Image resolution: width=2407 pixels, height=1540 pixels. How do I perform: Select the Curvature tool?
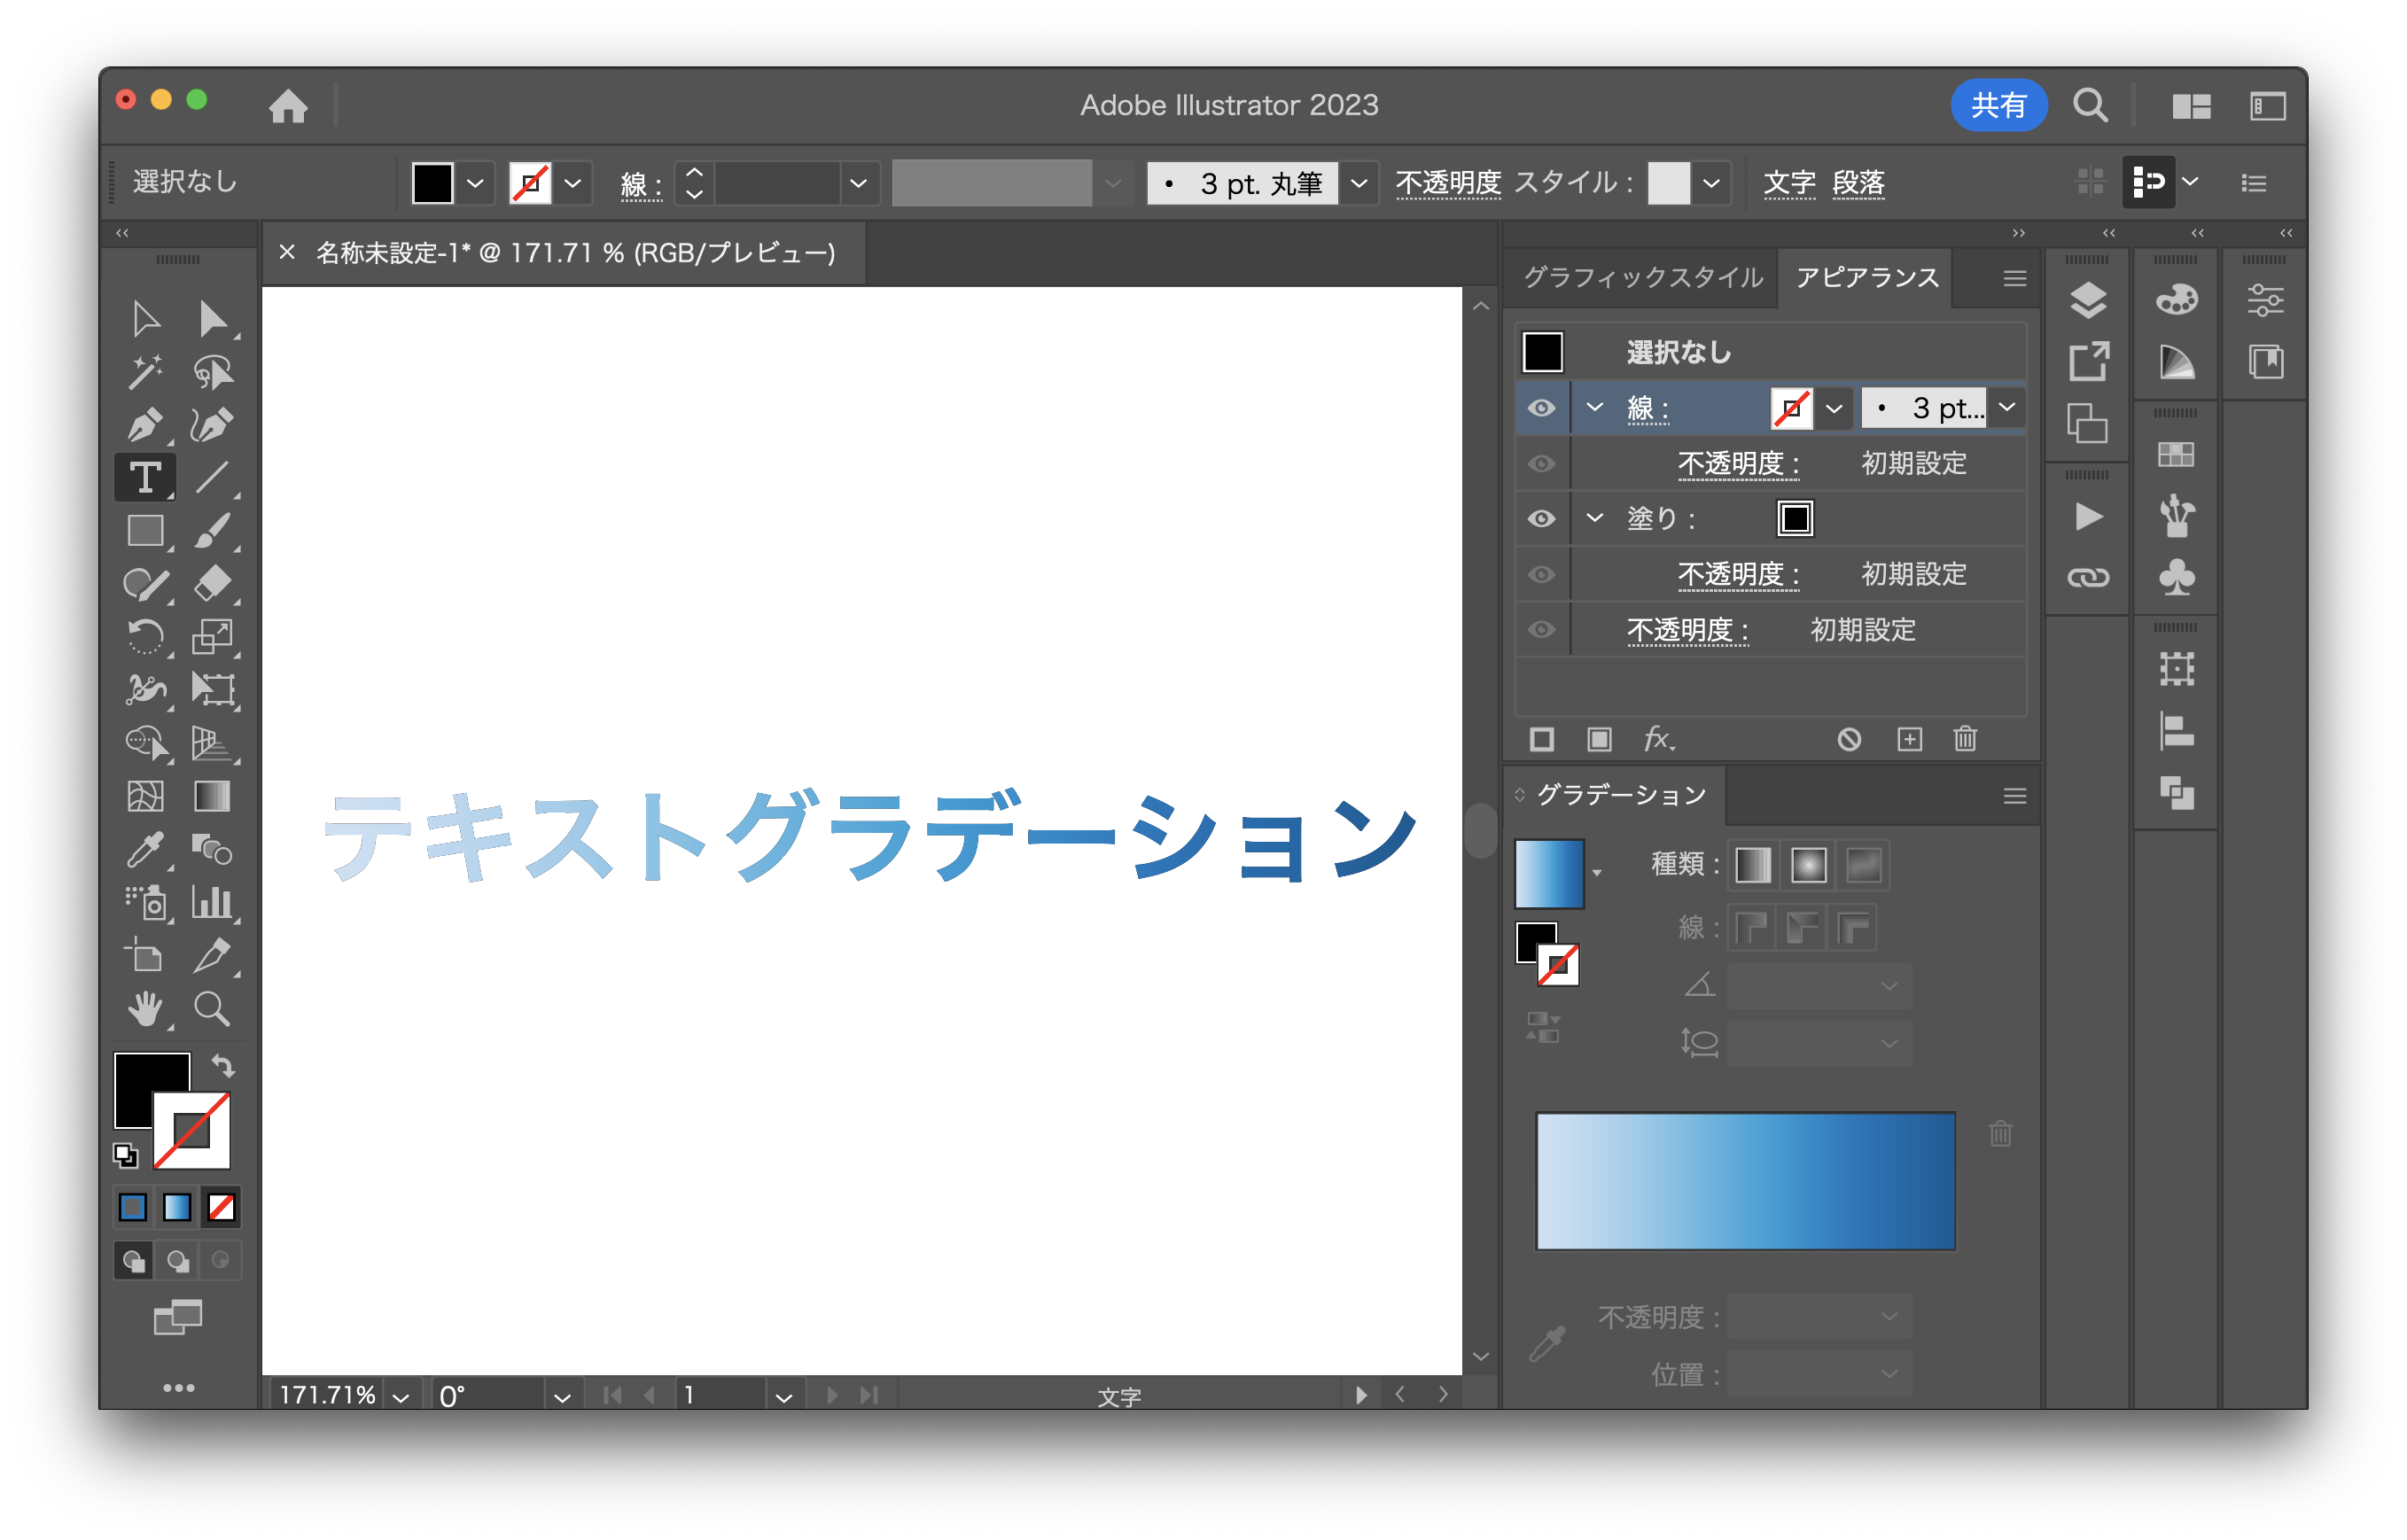(212, 425)
